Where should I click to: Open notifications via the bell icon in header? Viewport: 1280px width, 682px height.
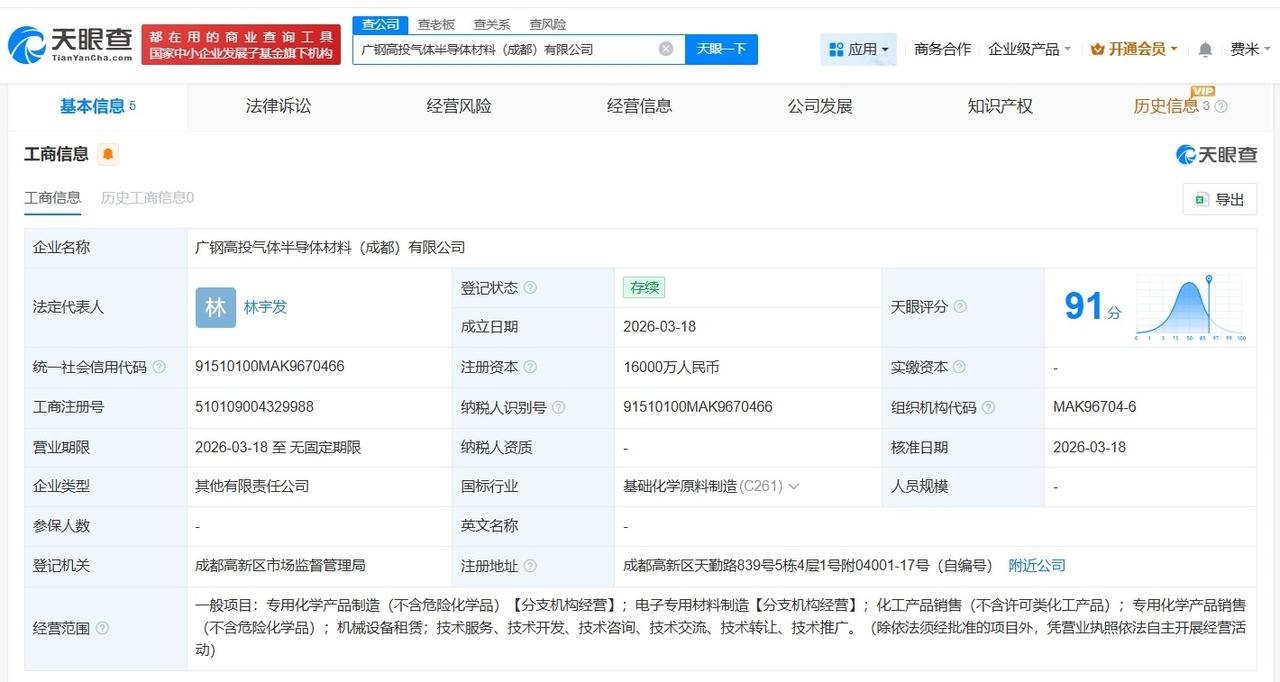coord(1204,47)
